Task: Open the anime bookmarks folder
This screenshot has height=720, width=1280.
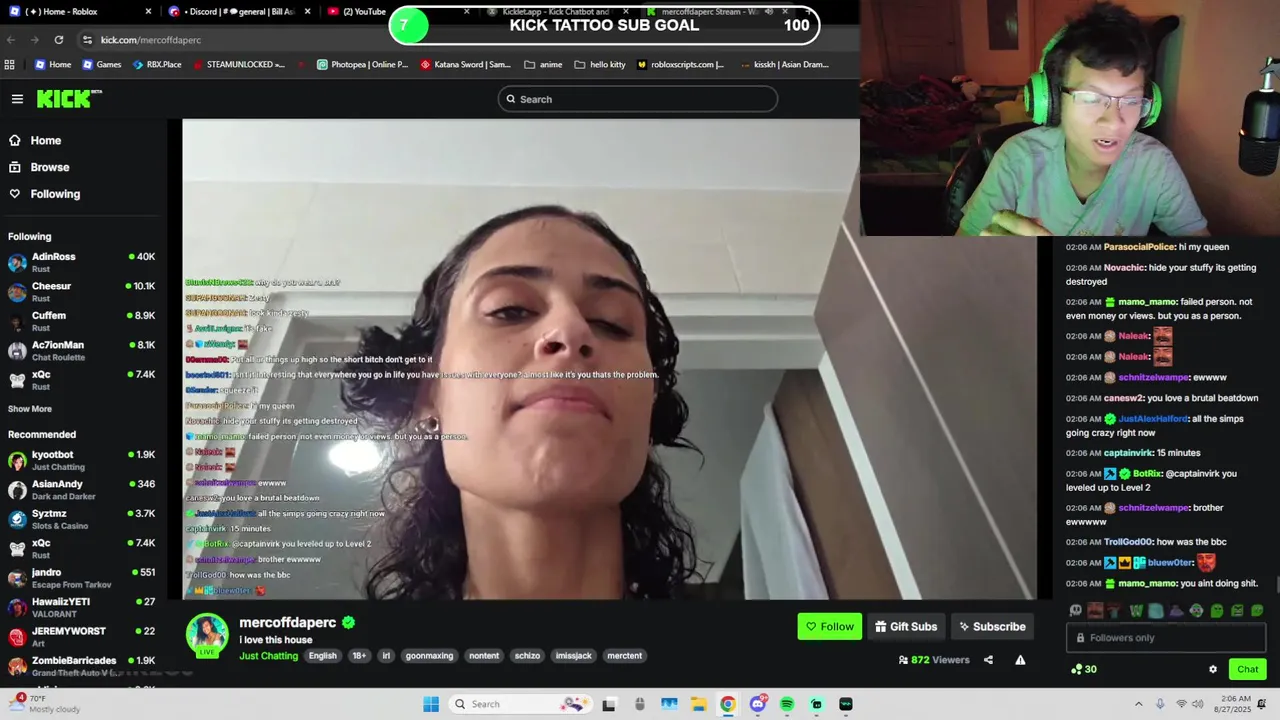Action: tap(543, 64)
